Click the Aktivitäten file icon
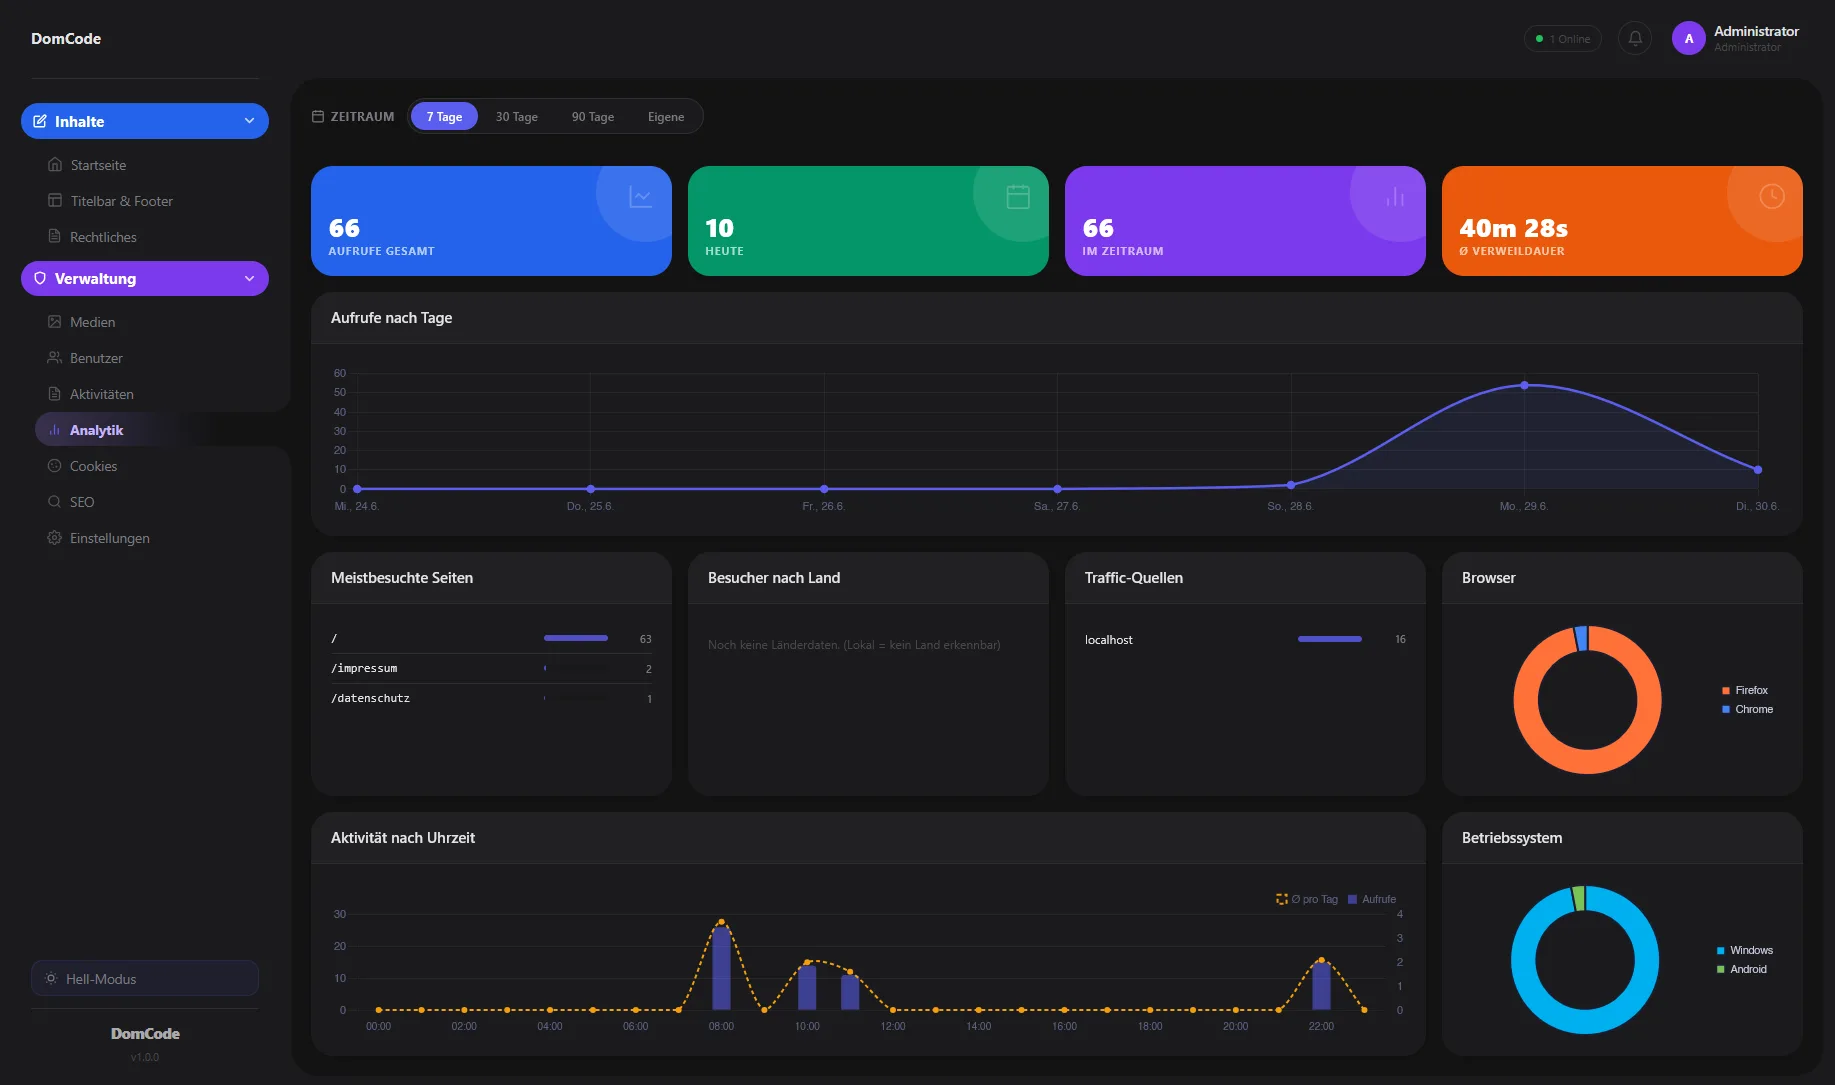1835x1085 pixels. point(55,394)
